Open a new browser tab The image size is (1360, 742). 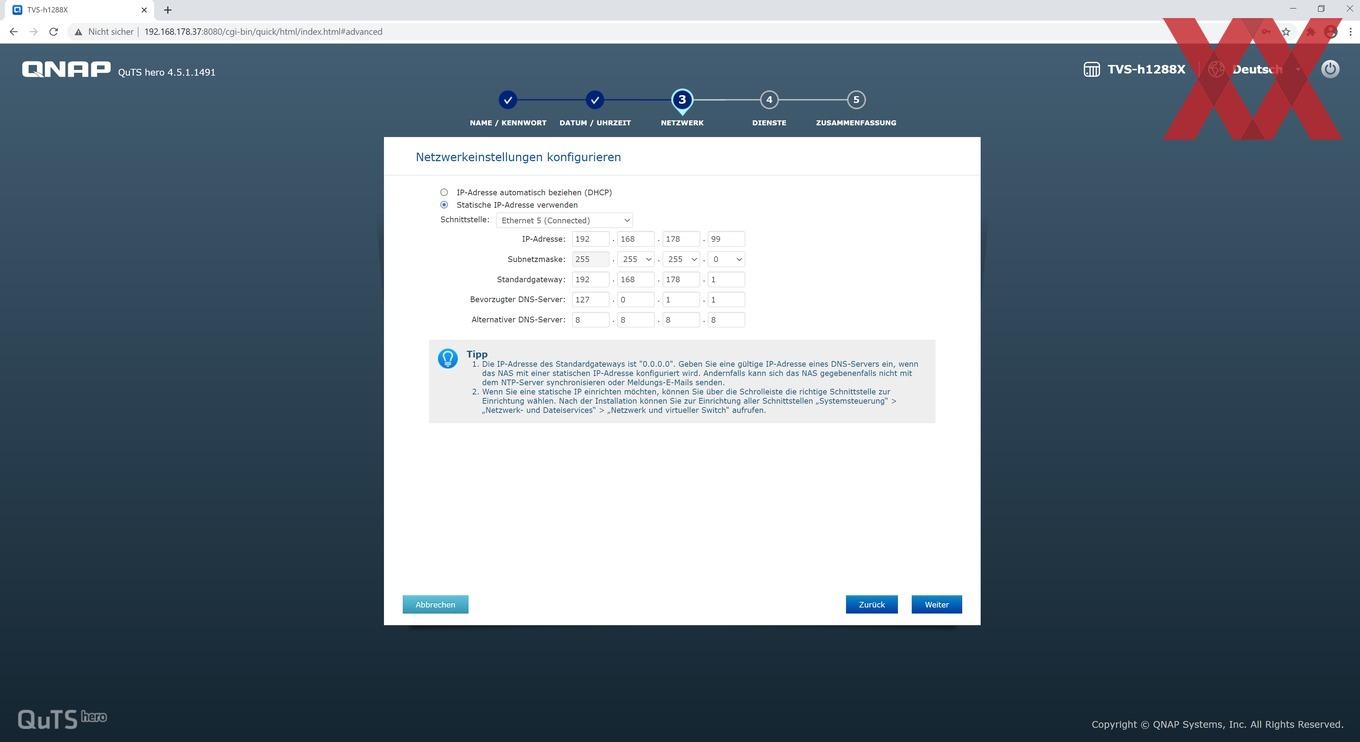click(167, 10)
